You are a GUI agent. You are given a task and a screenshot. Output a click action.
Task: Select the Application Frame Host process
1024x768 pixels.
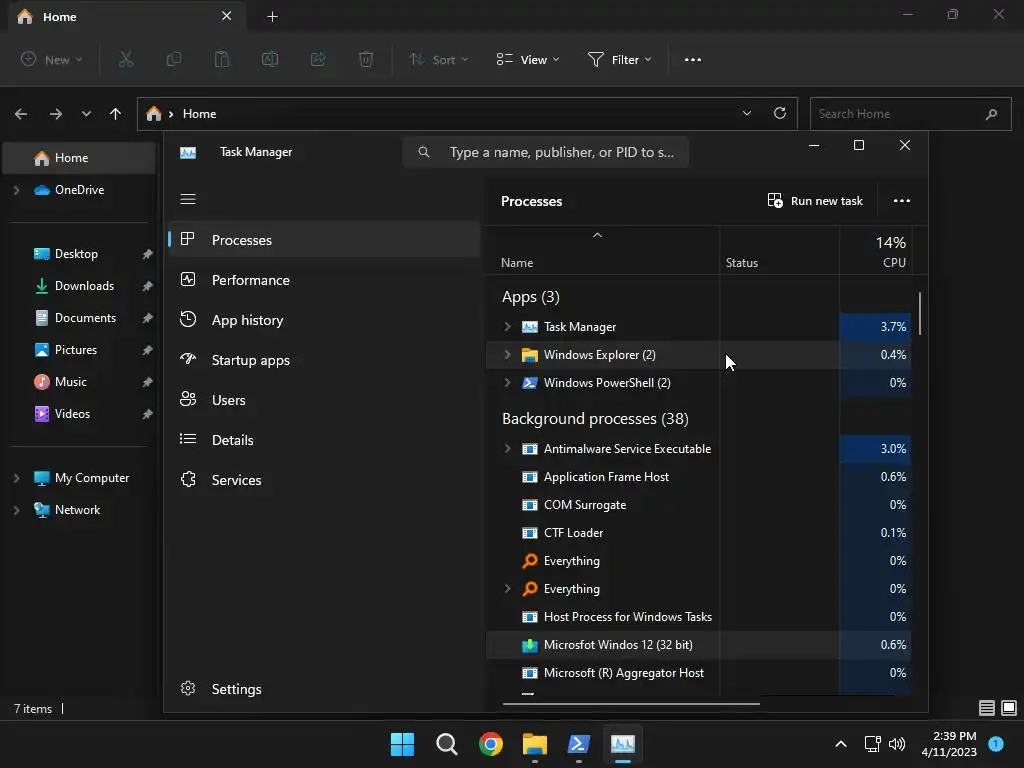pos(698,477)
